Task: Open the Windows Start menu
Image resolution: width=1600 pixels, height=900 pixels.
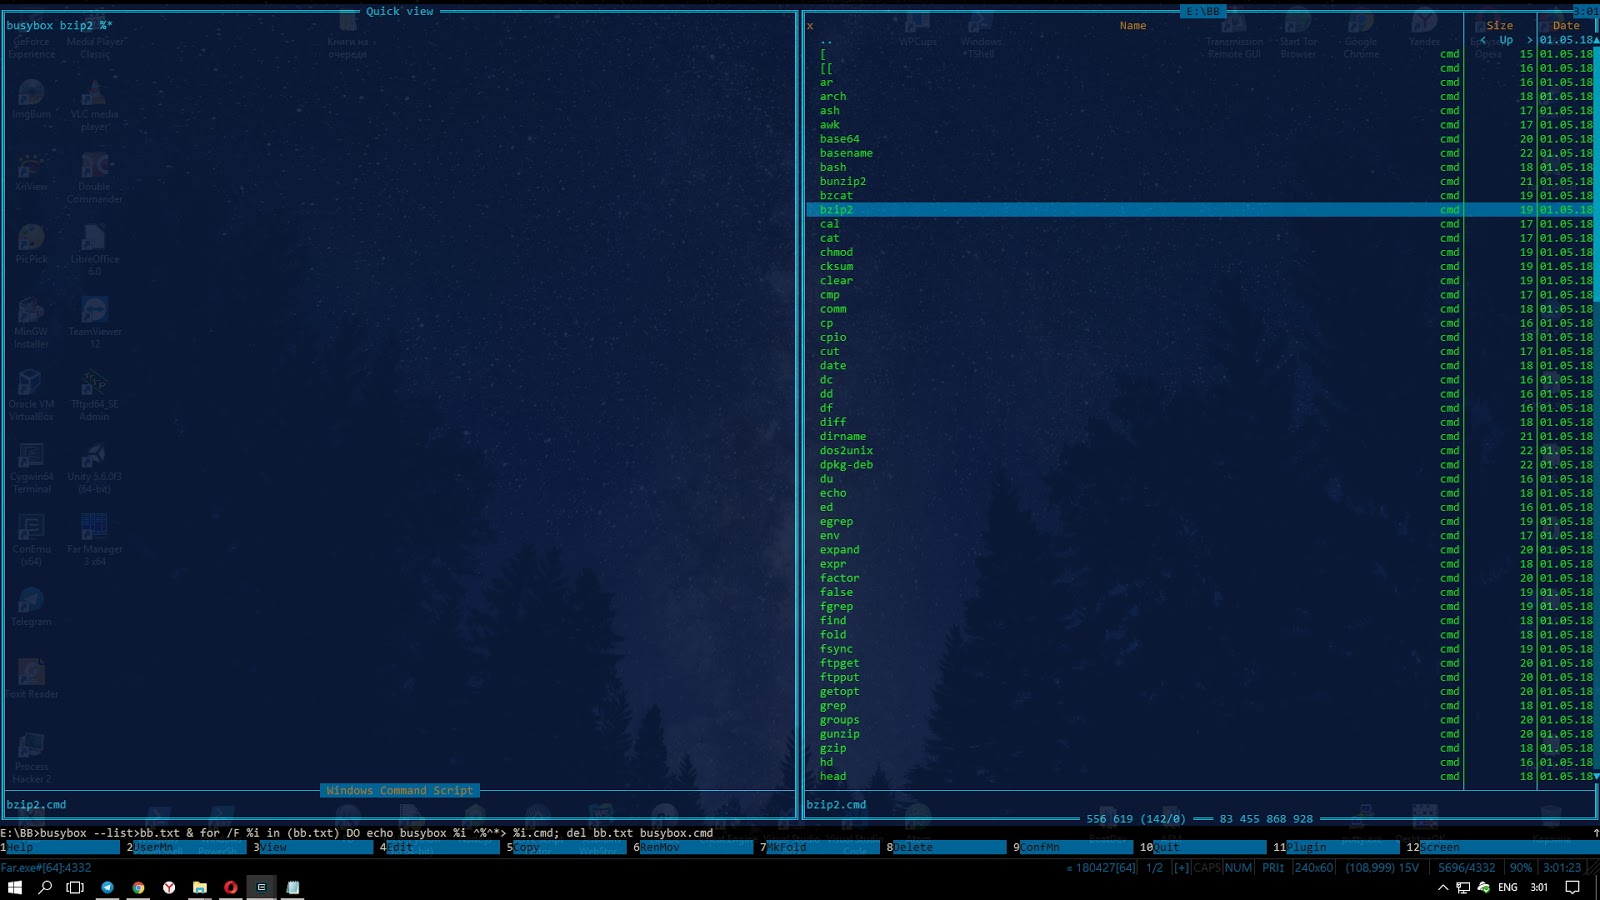Action: pos(15,887)
